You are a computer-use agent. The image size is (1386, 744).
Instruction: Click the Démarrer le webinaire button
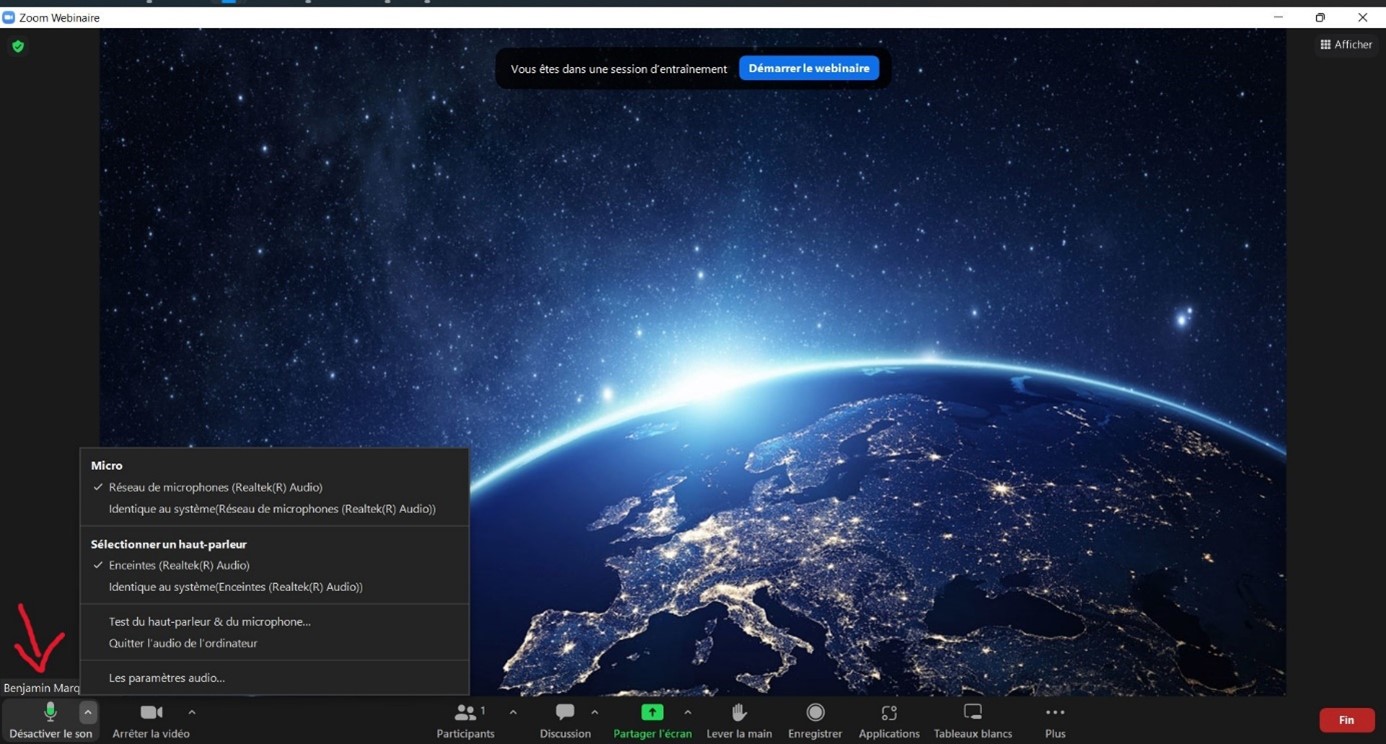click(x=809, y=68)
